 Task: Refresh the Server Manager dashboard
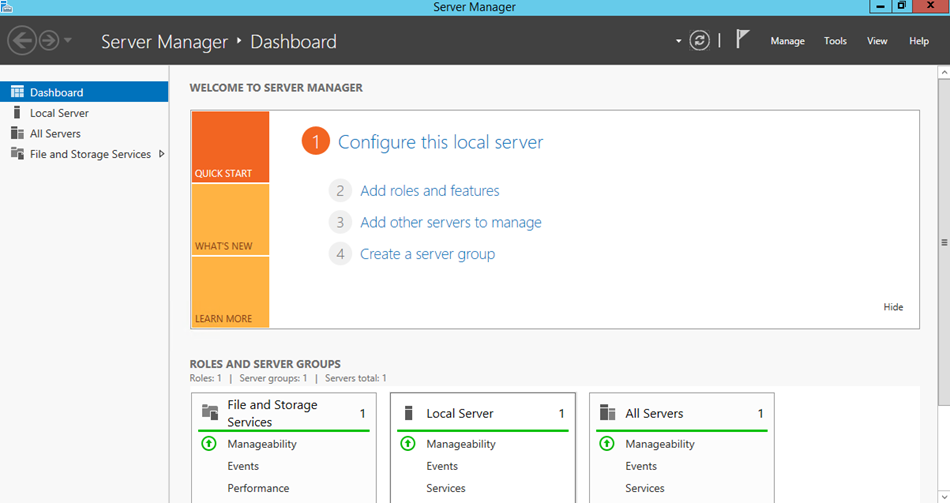pos(699,41)
